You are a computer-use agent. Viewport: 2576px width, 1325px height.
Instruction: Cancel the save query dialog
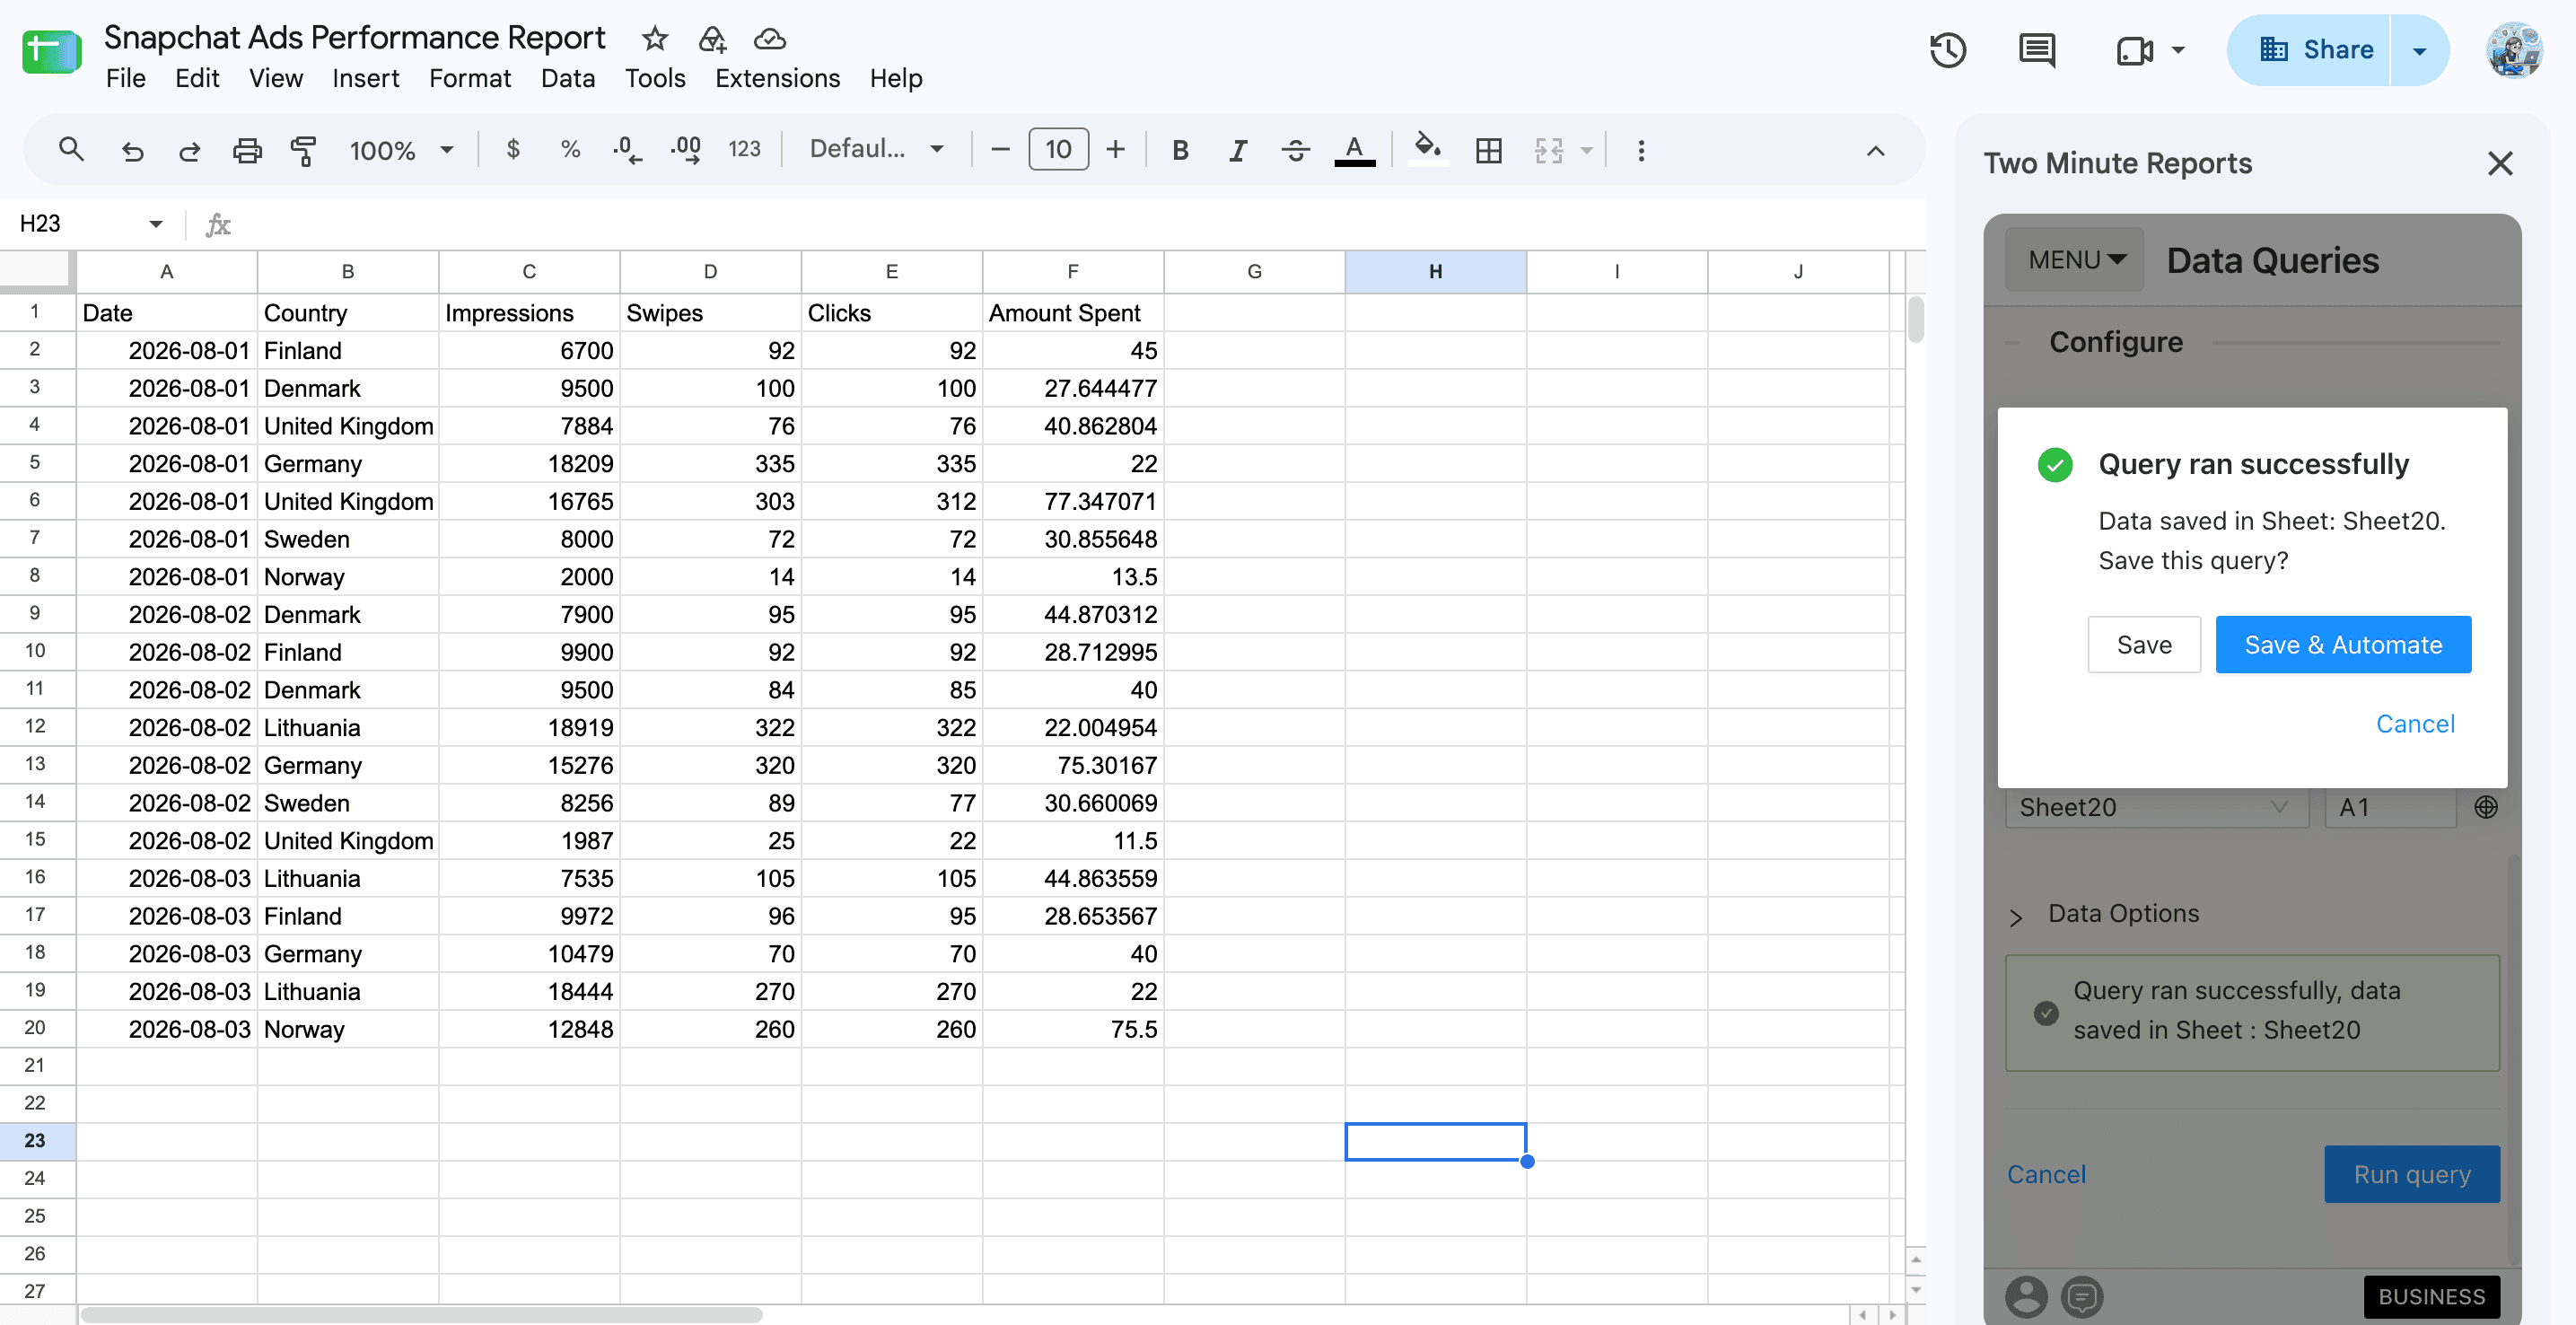tap(2414, 724)
